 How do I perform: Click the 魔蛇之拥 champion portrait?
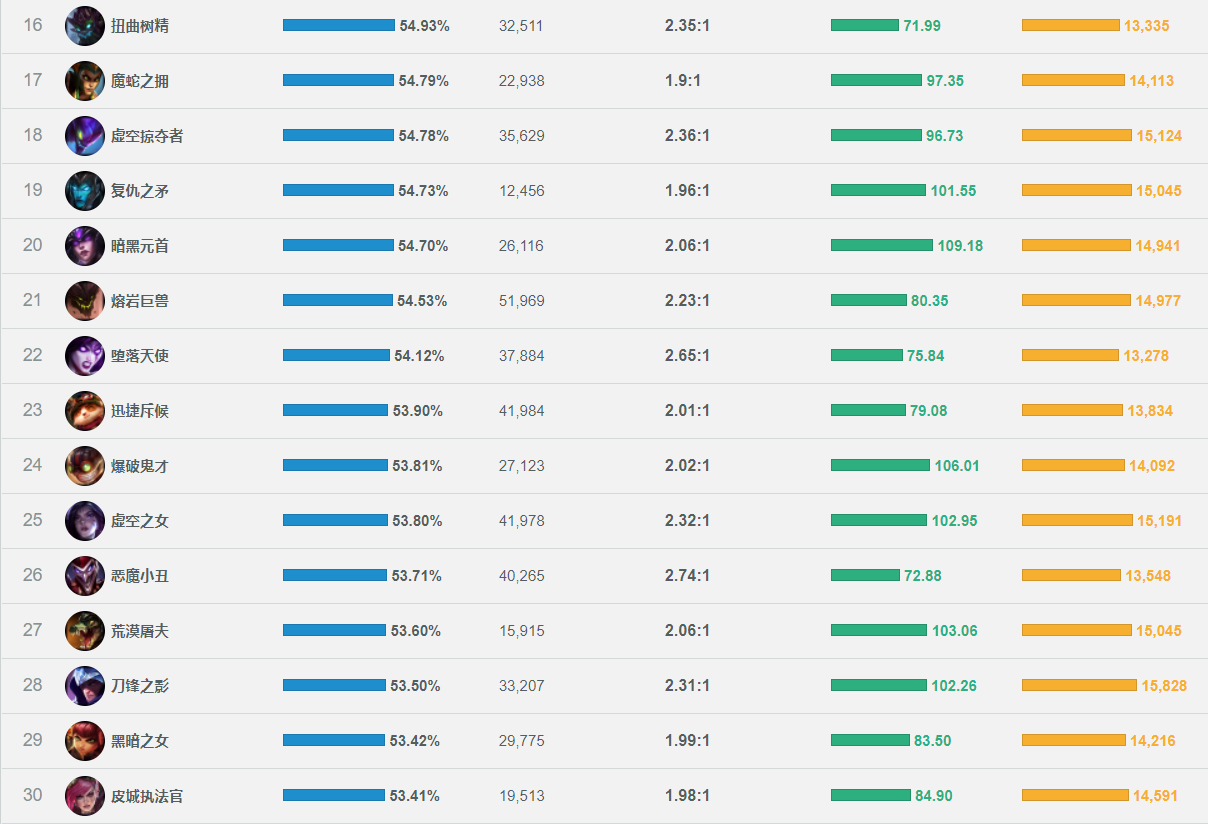point(85,81)
